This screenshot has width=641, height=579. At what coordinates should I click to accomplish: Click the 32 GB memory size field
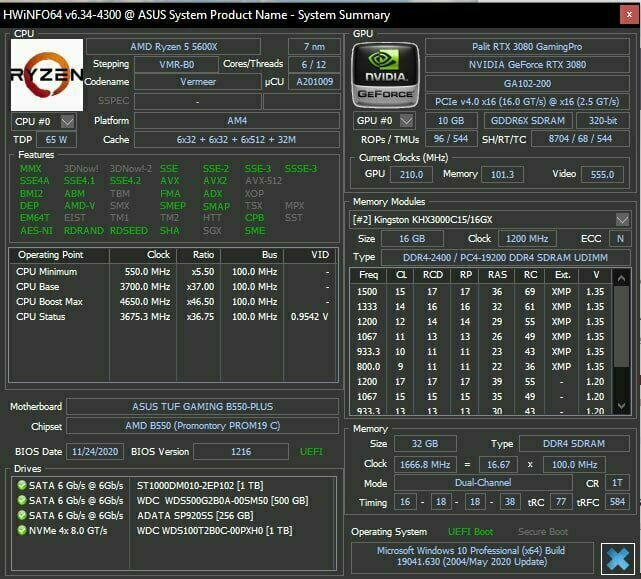pos(425,444)
